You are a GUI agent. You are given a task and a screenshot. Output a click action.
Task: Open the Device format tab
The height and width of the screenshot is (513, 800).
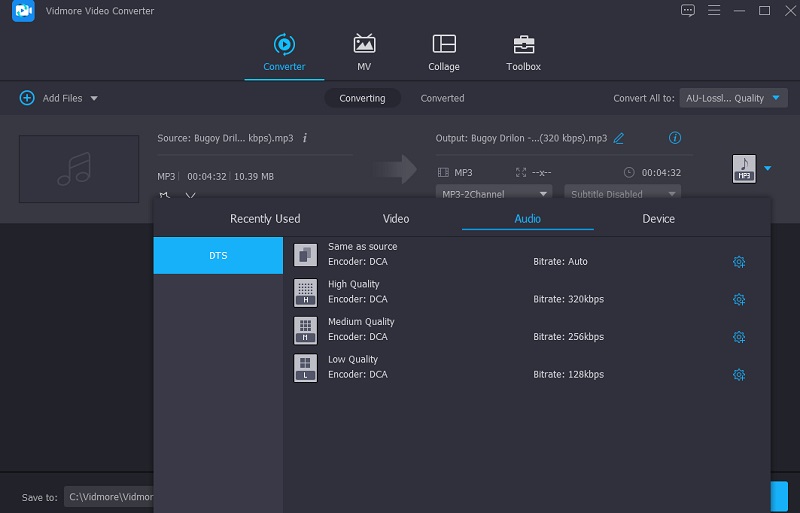pos(658,219)
